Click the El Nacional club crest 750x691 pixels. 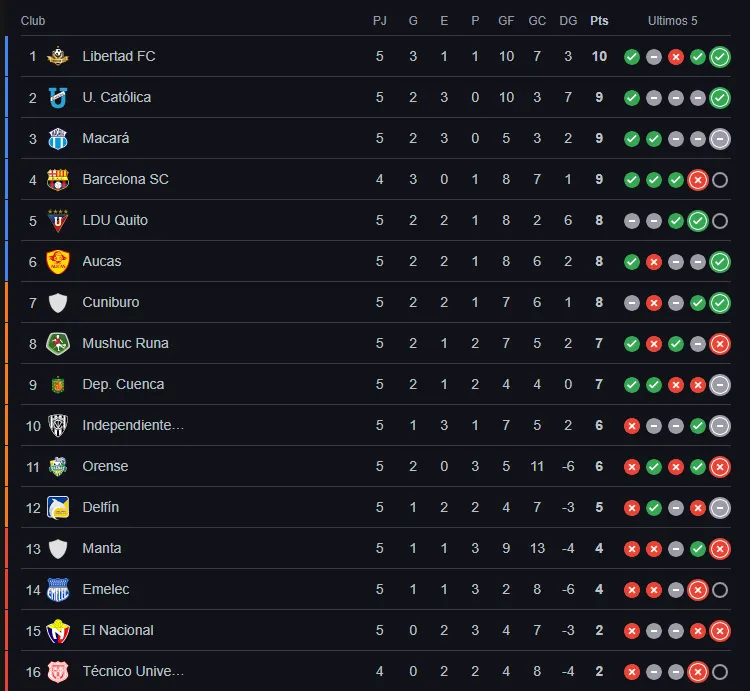click(x=58, y=630)
